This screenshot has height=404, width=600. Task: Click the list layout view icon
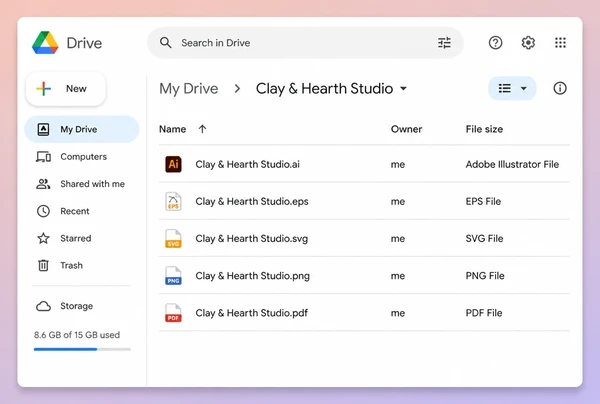[x=505, y=88]
